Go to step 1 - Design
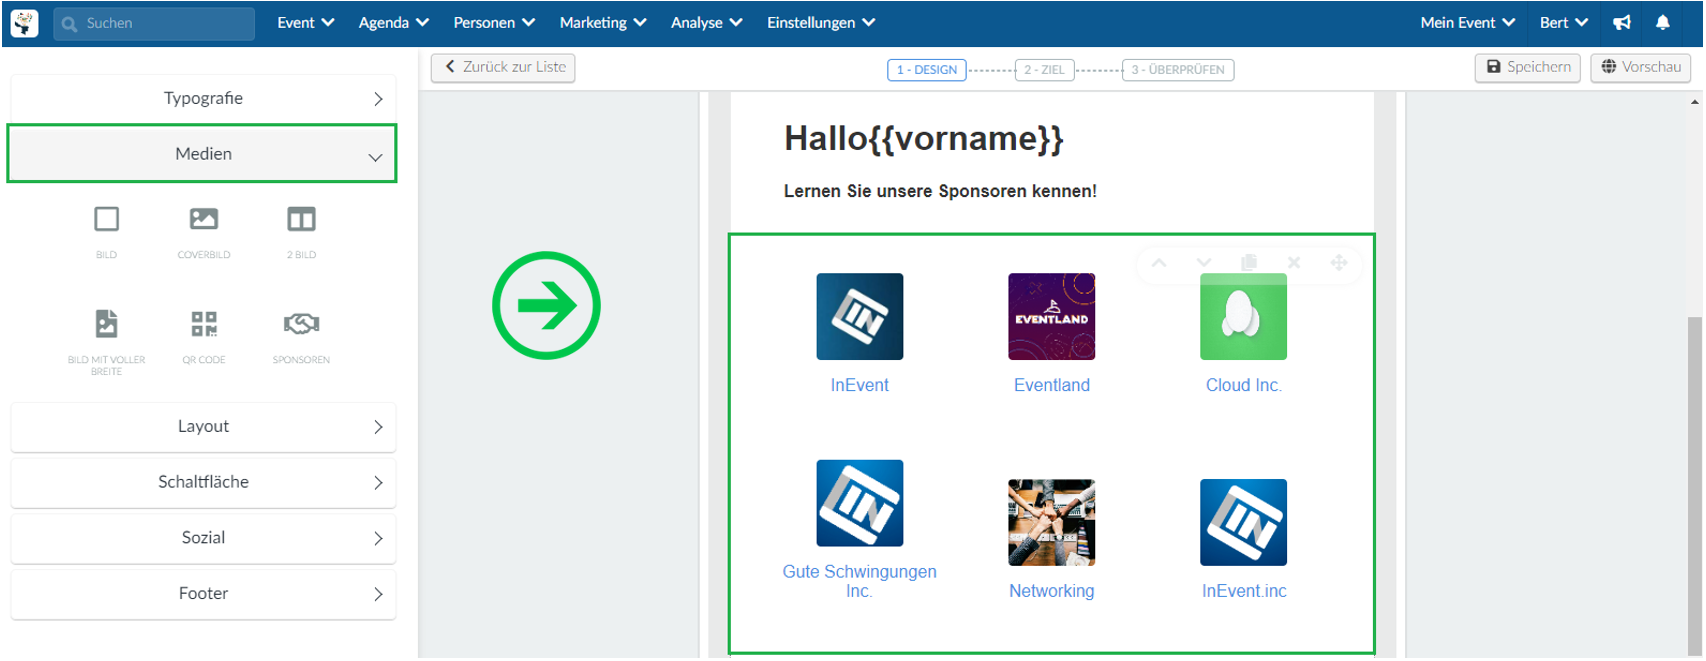 tap(927, 70)
